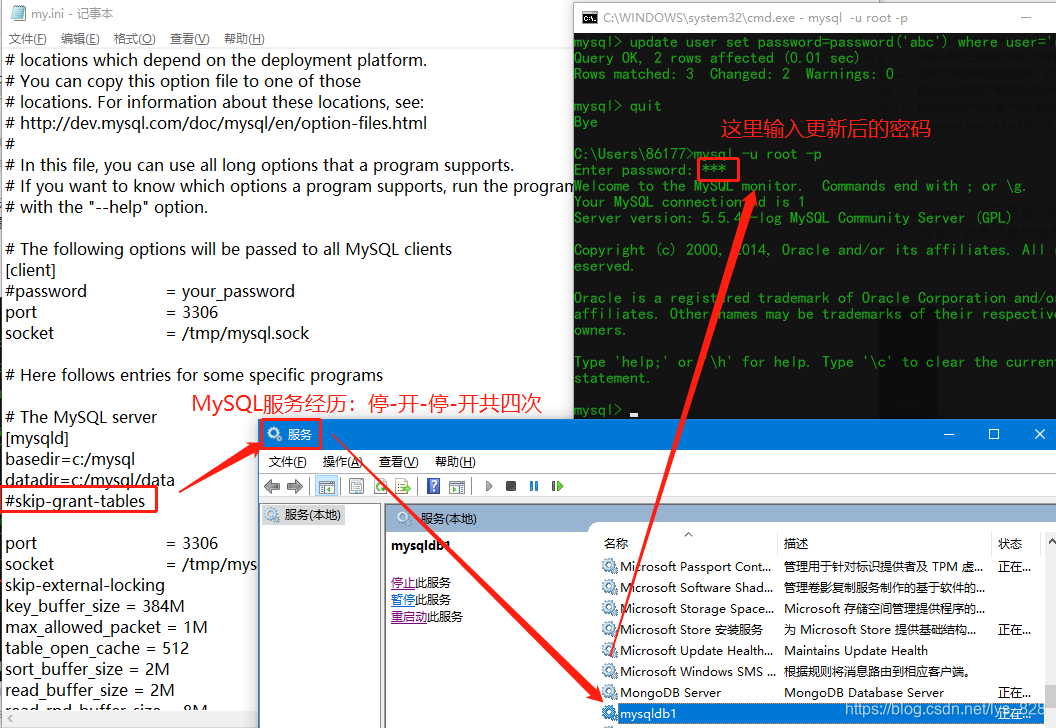Toggle Show/Hide Action Pane toolbar icon

[x=457, y=486]
